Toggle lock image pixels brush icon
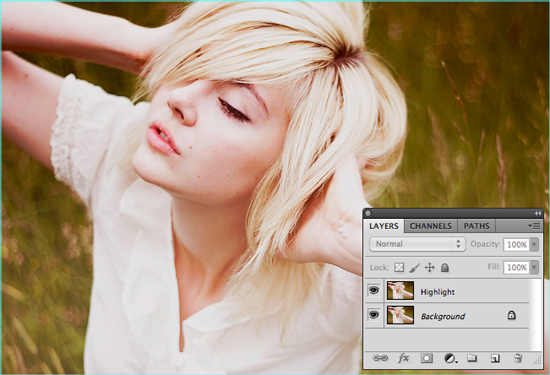The width and height of the screenshot is (550, 375). [x=414, y=268]
